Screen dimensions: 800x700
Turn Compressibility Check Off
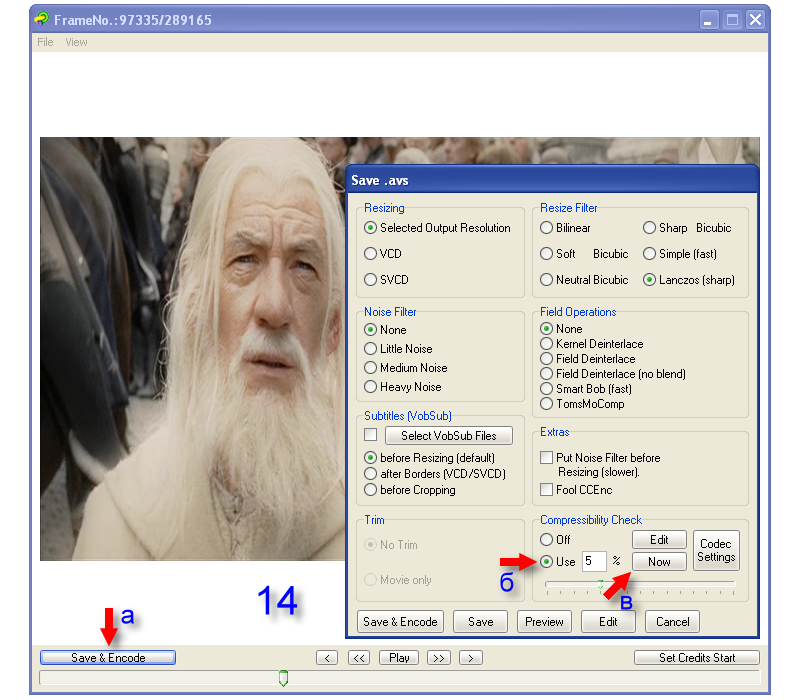(555, 539)
